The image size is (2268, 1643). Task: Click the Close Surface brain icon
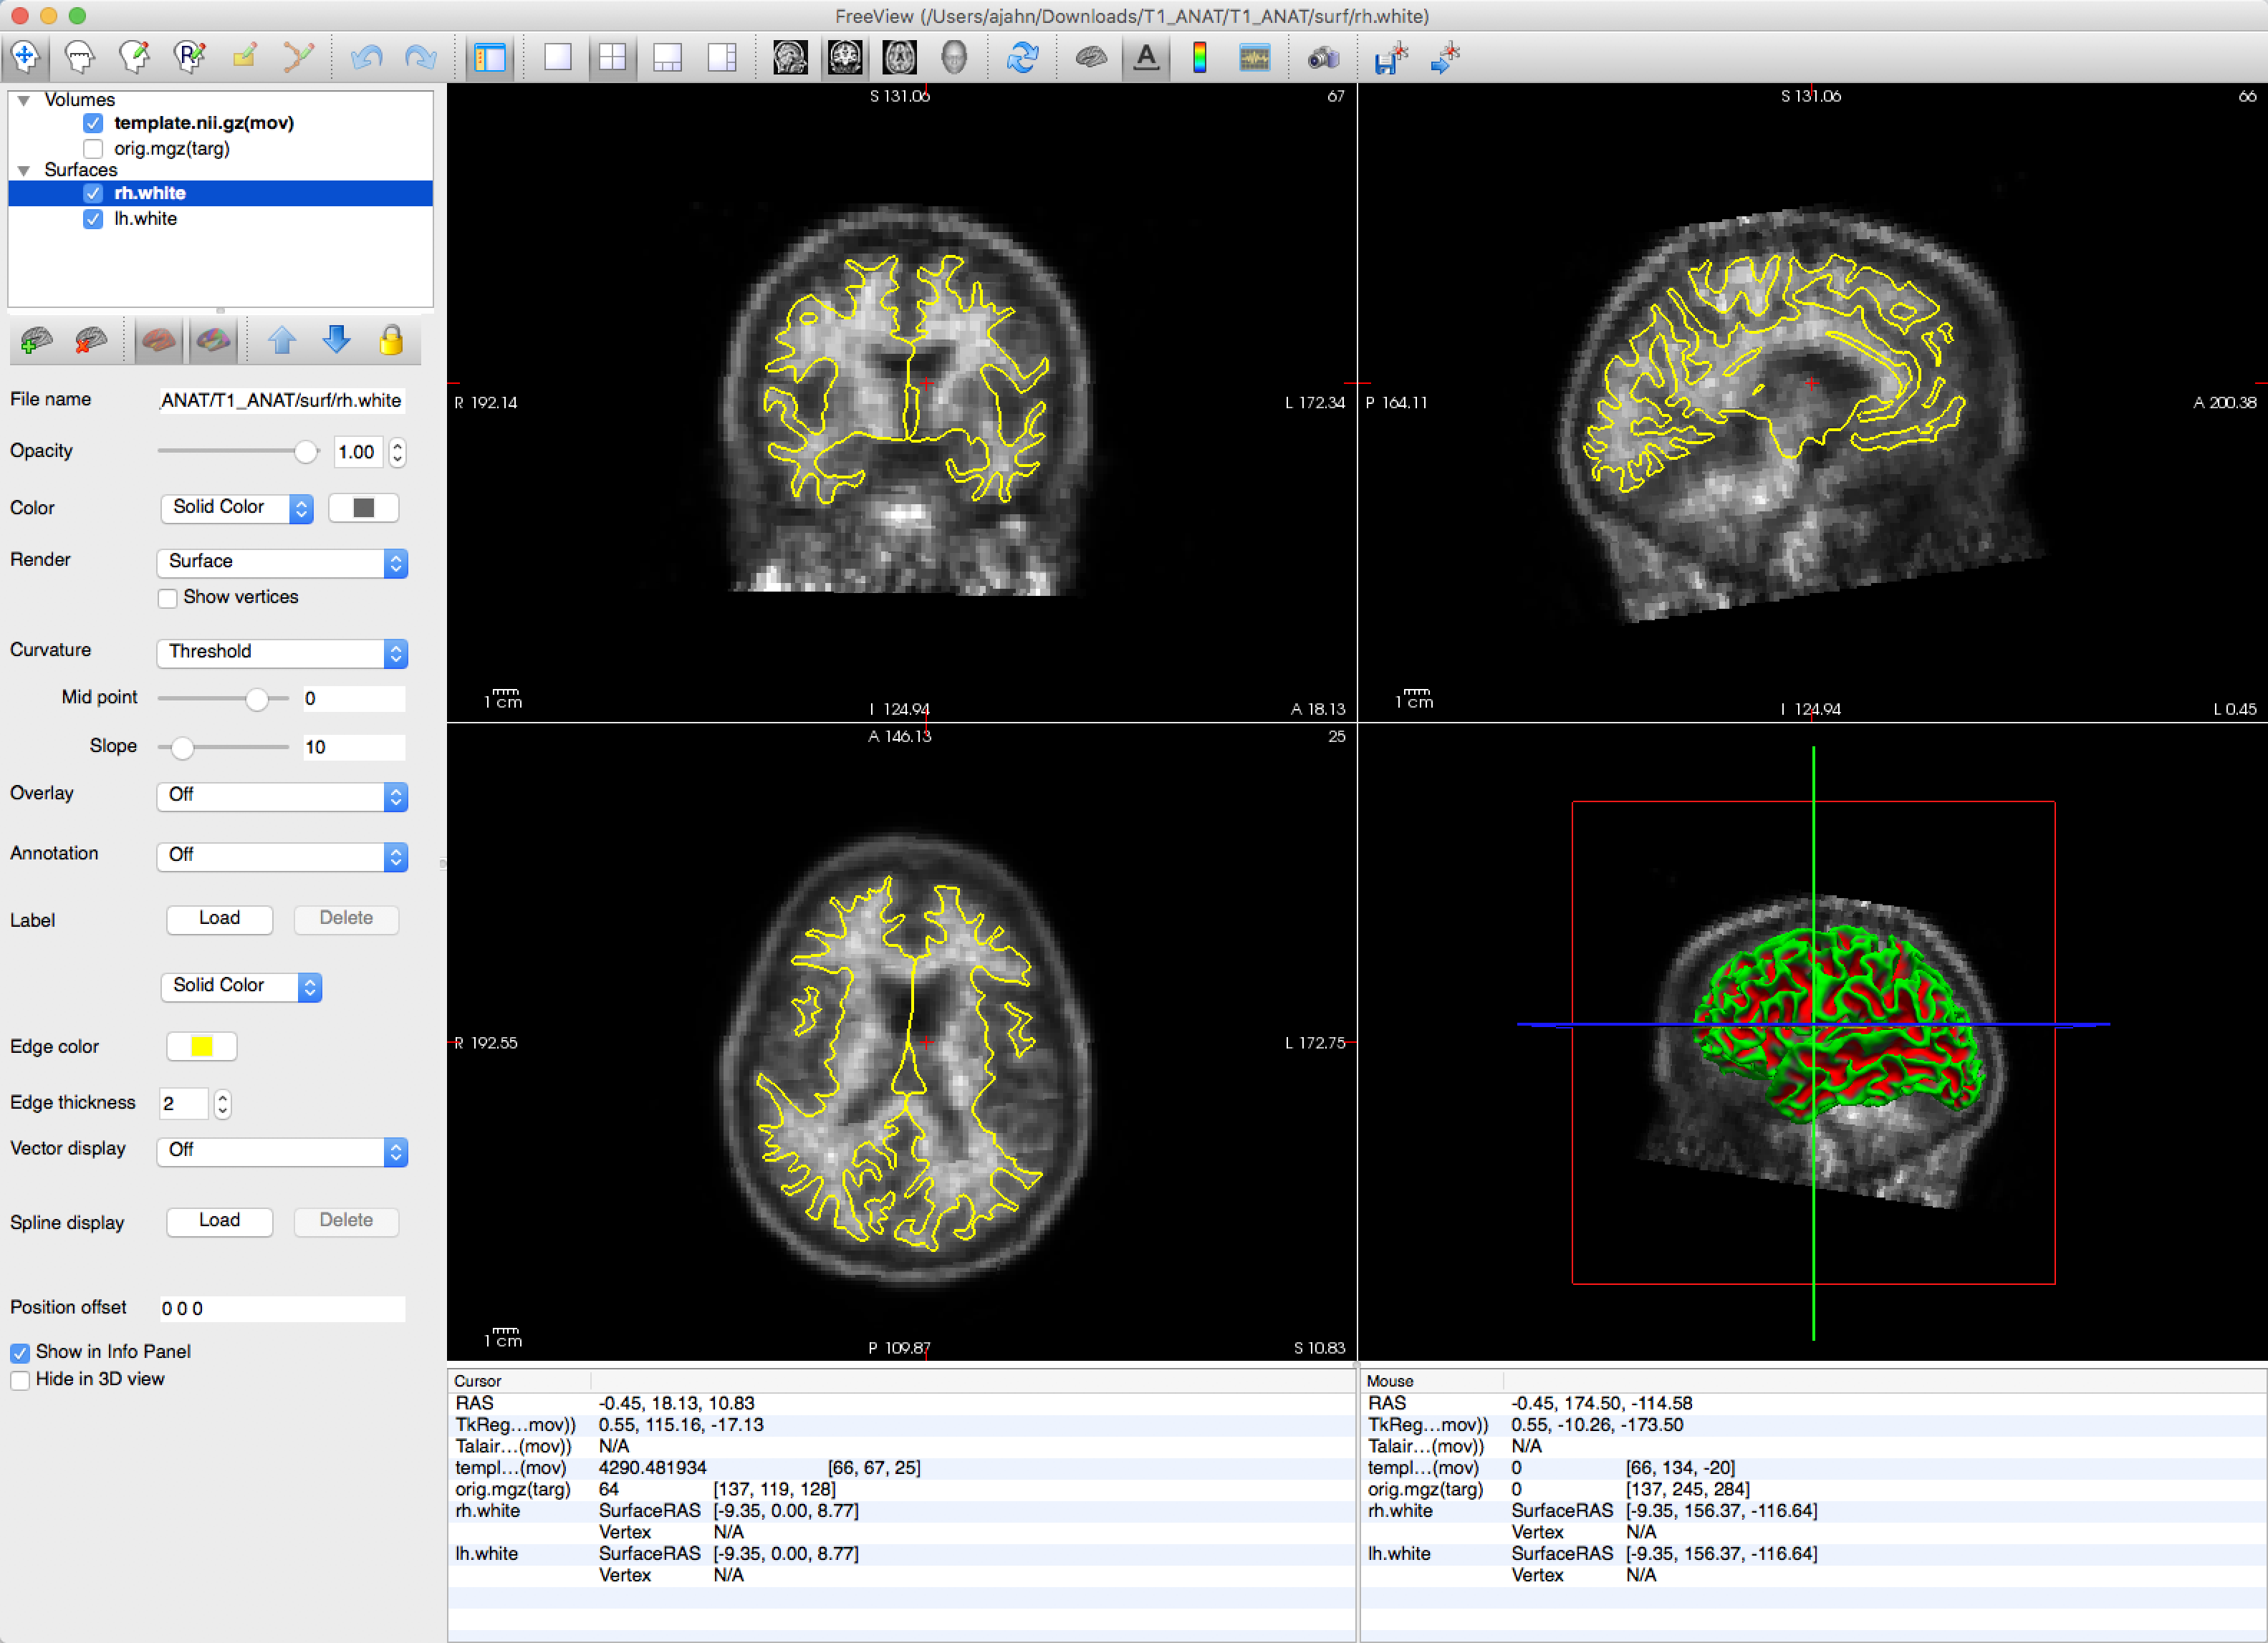tap(91, 341)
